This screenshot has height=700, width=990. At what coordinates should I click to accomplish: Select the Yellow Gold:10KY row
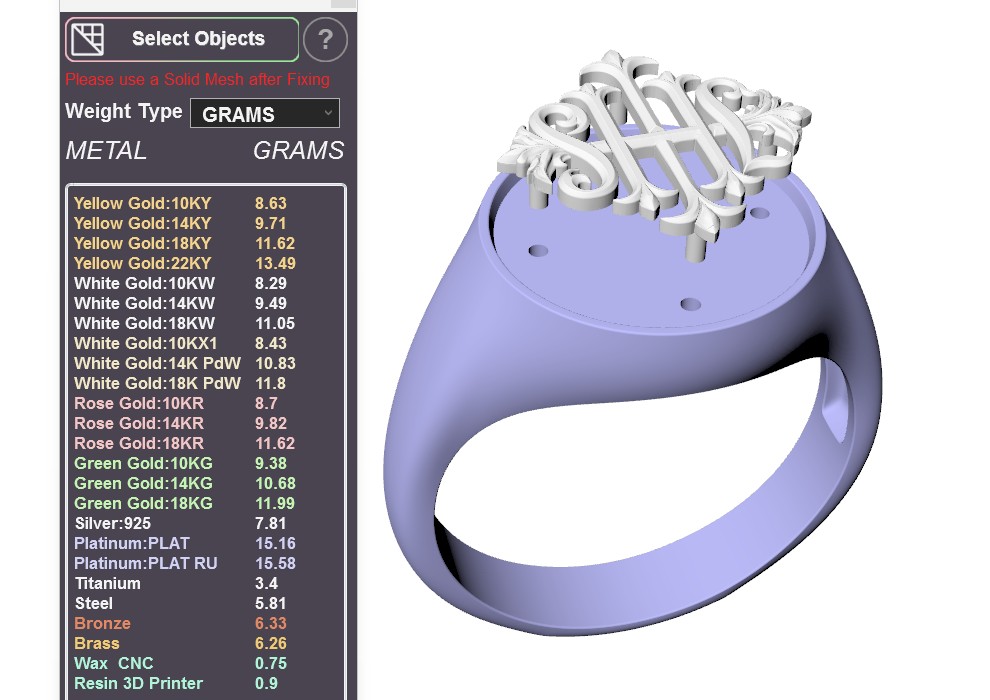tap(206, 203)
